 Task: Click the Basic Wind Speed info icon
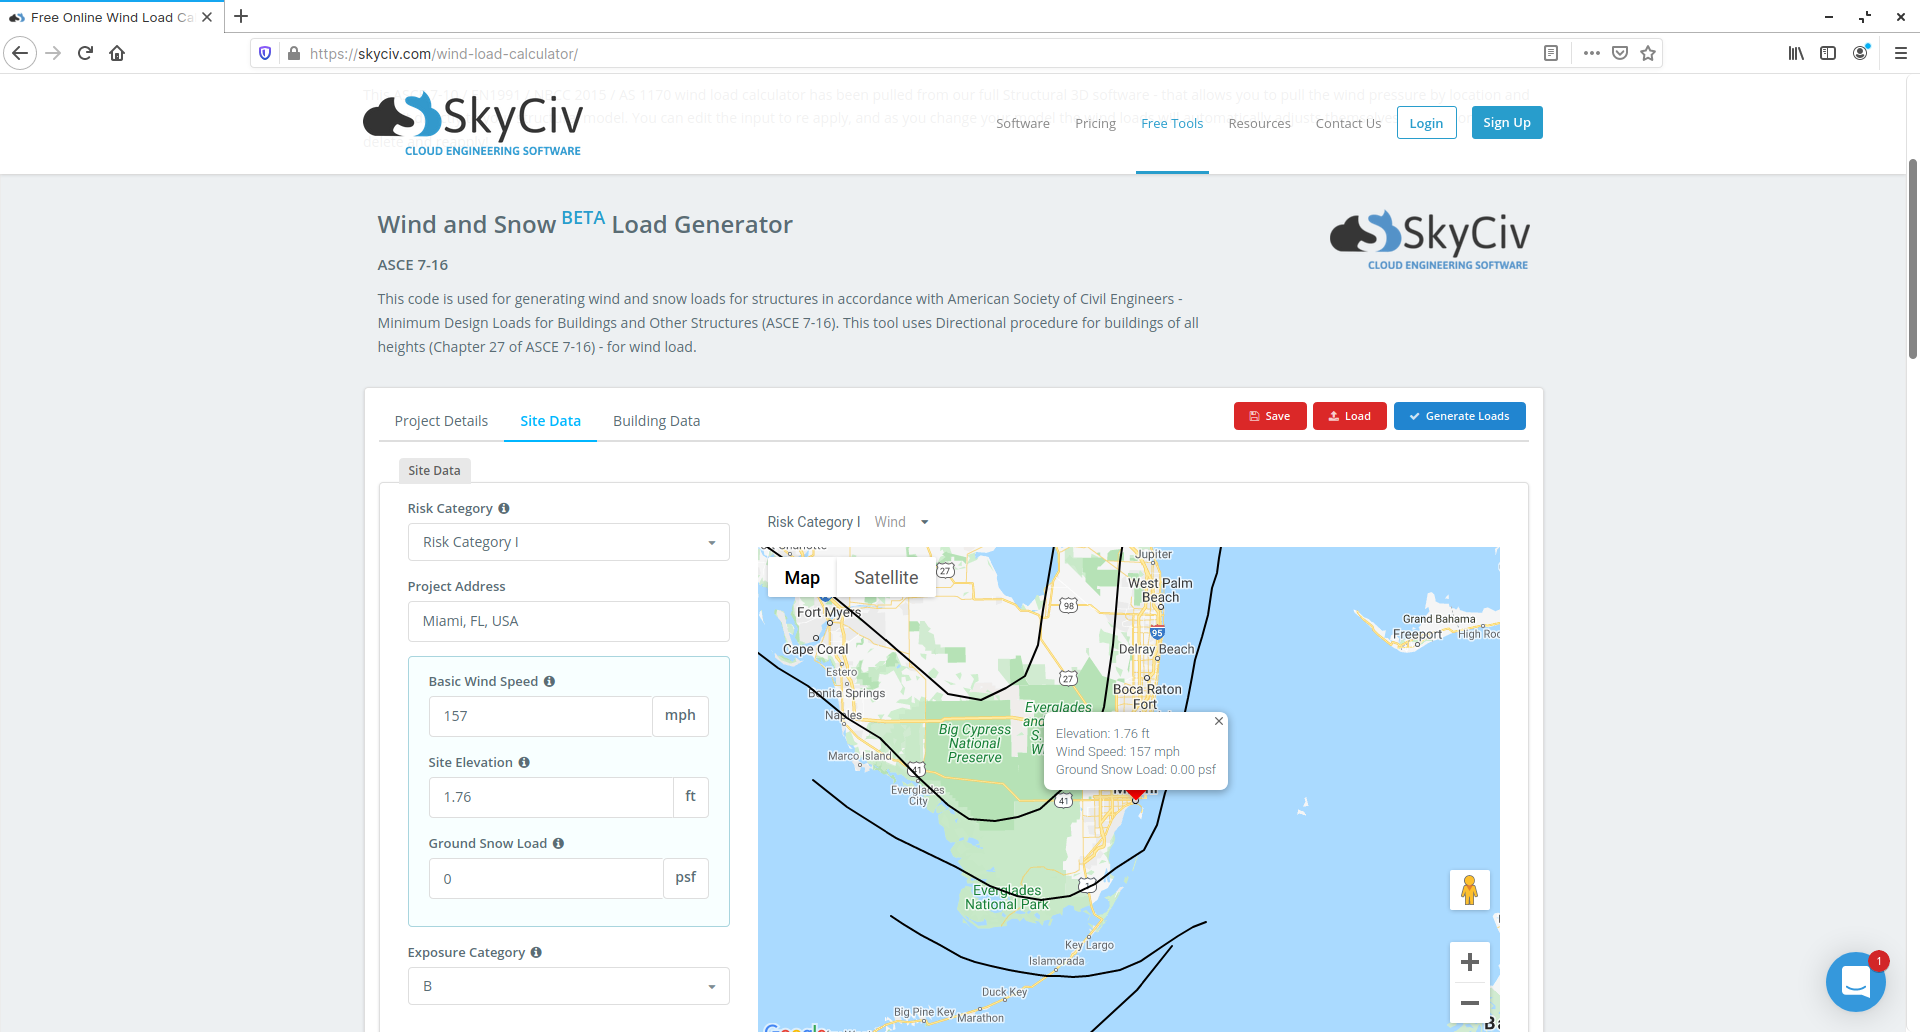pyautogui.click(x=549, y=681)
